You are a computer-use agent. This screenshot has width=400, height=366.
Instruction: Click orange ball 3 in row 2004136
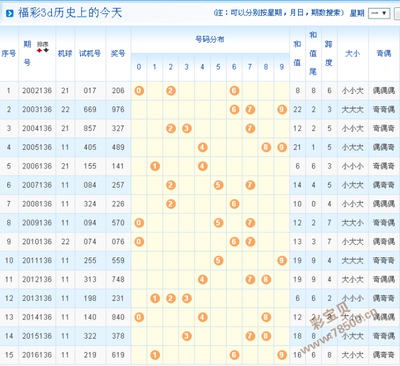[187, 128]
